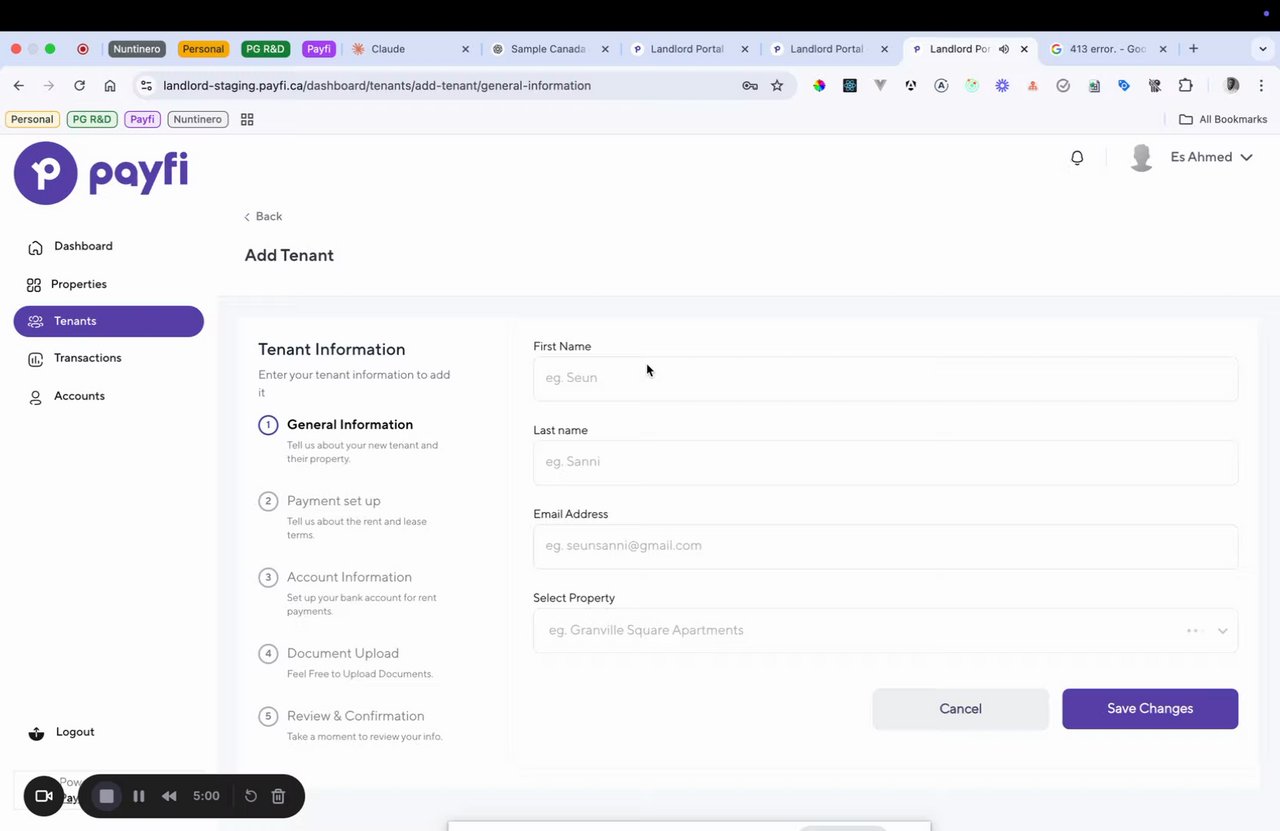Click the camera icon in the recorder

click(44, 796)
